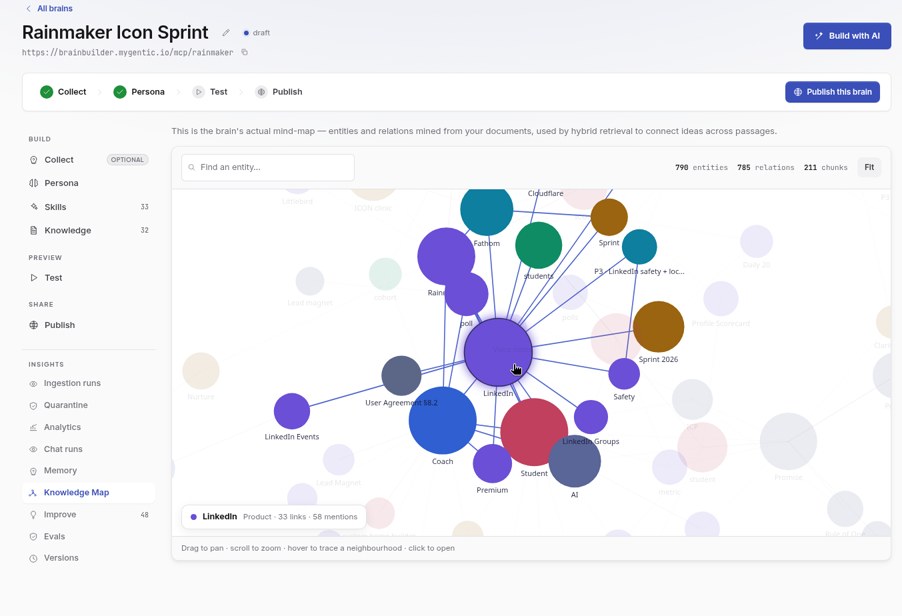Open Skills in the sidebar
The height and width of the screenshot is (616, 902).
pos(89,207)
